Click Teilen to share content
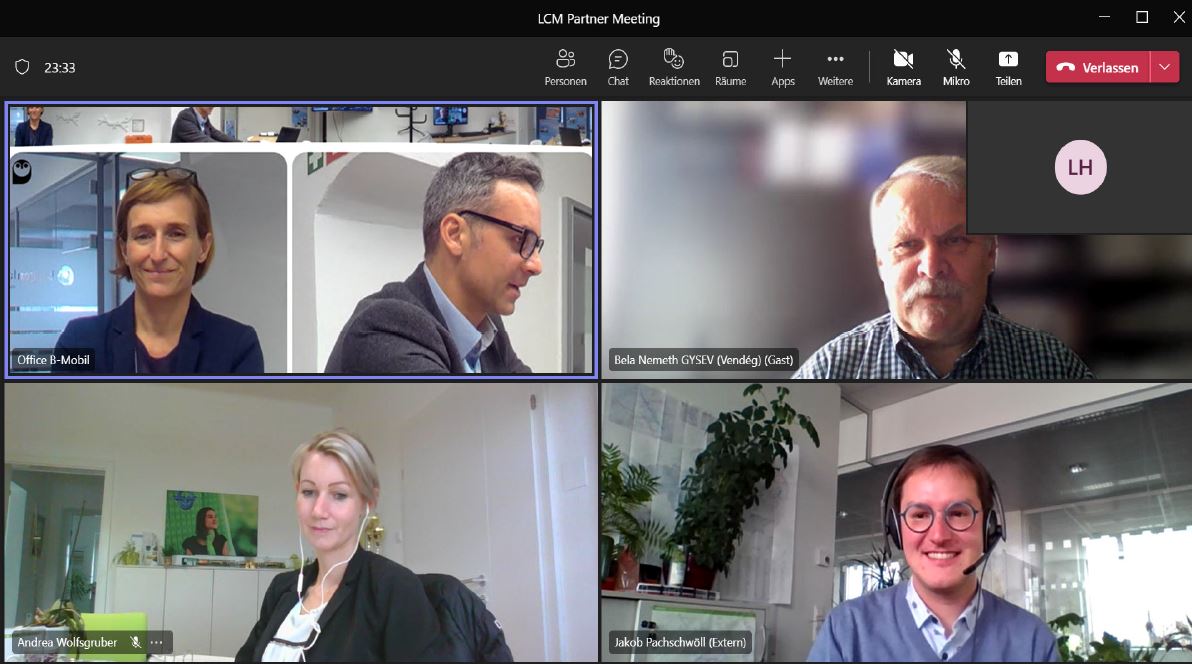The height and width of the screenshot is (664, 1192). [1008, 68]
